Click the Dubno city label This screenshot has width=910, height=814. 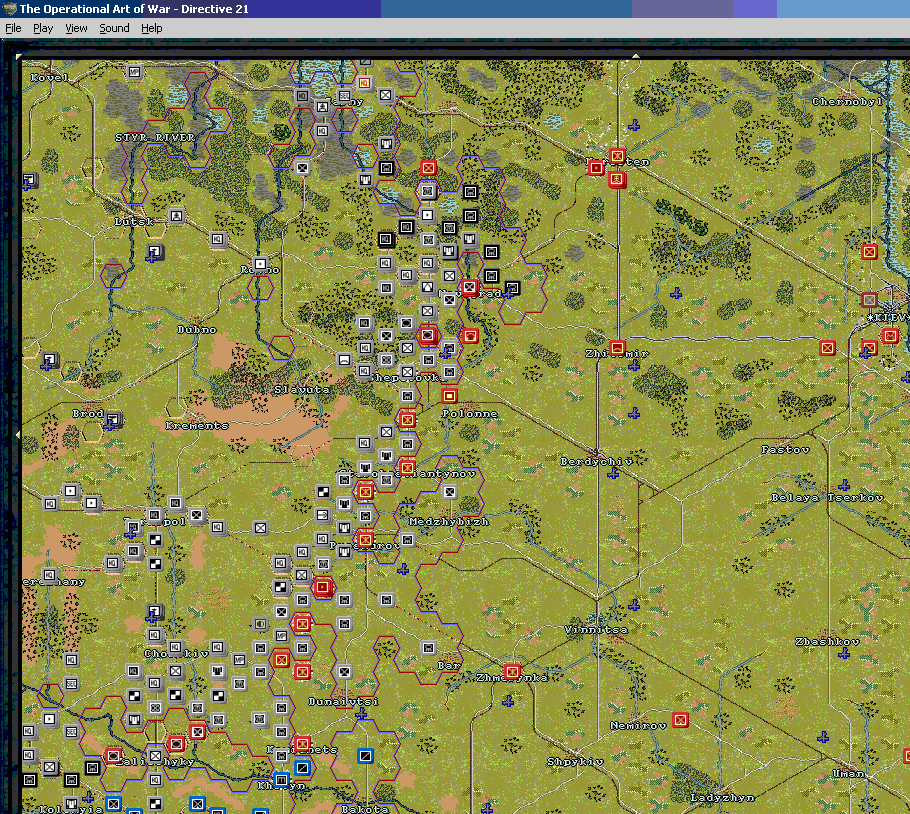coord(197,330)
